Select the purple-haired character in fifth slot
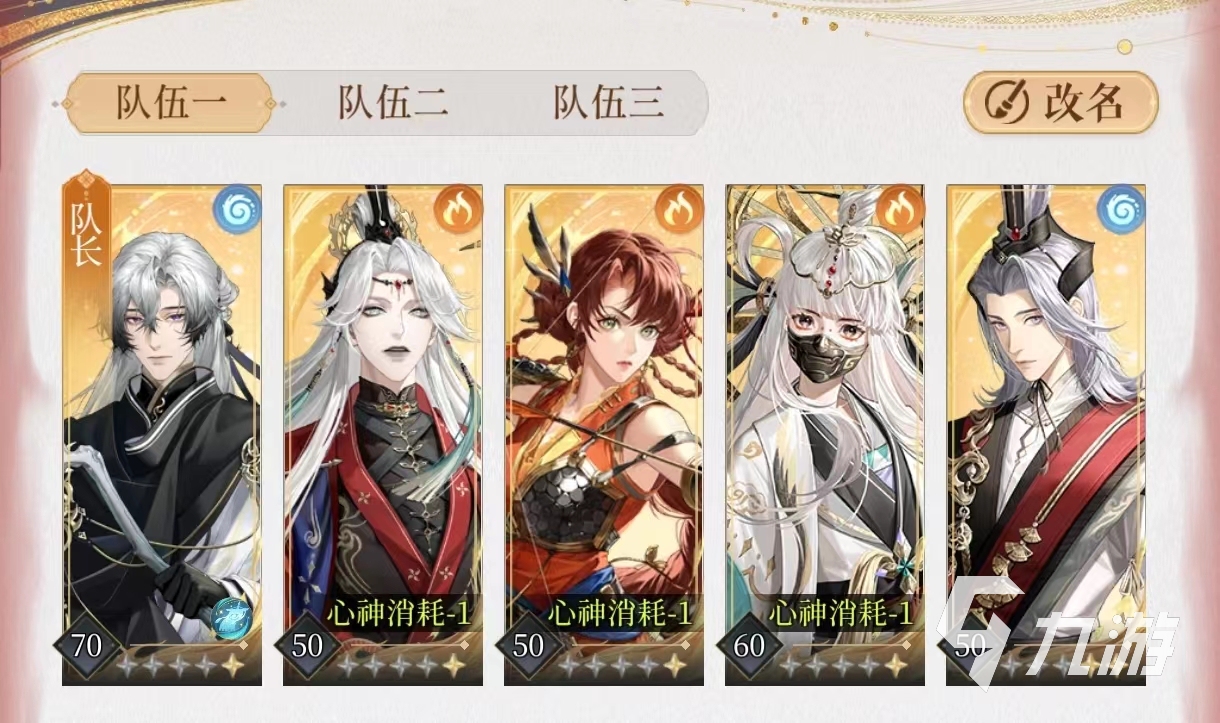 point(1046,435)
